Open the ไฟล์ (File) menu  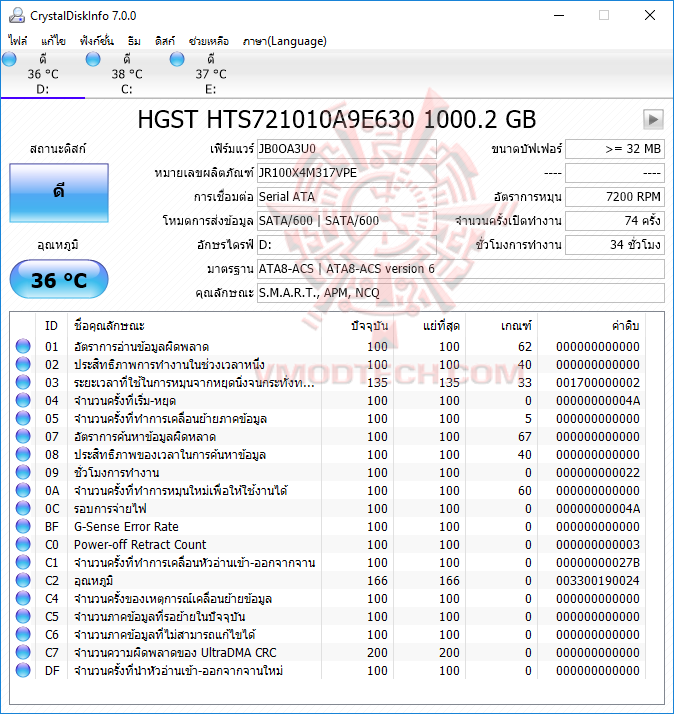(x=18, y=41)
